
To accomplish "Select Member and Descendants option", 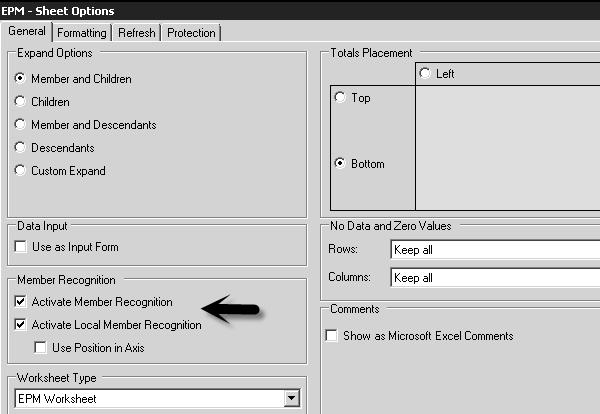I will pos(21,125).
